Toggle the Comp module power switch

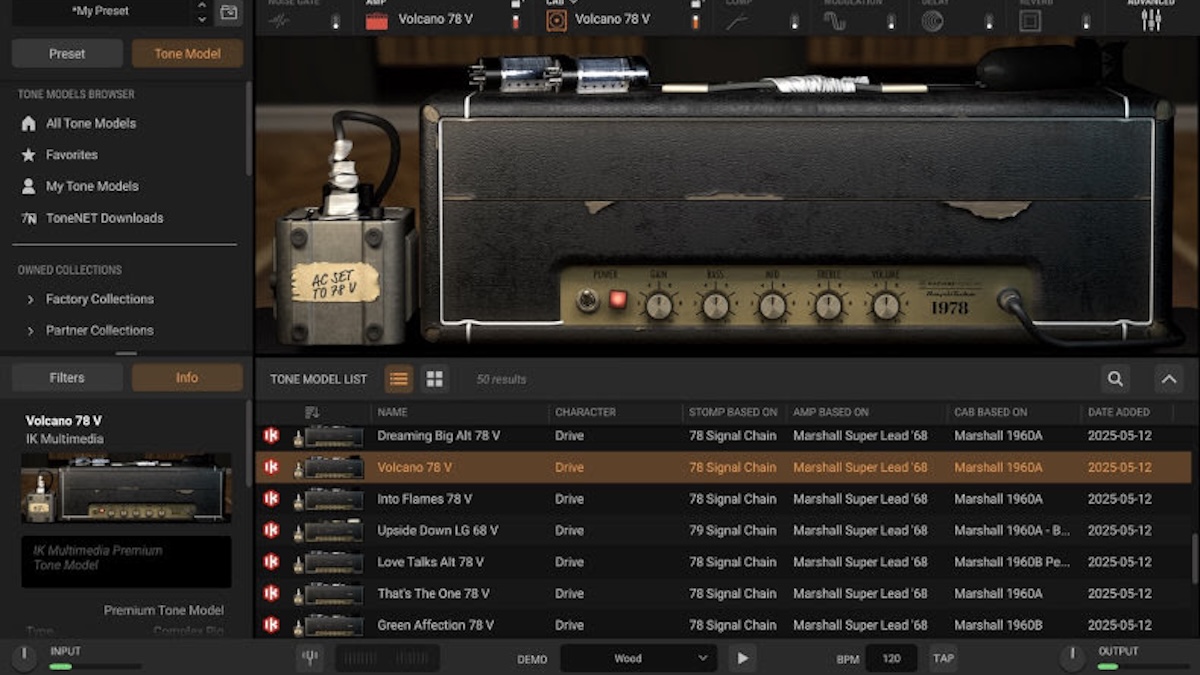(794, 21)
